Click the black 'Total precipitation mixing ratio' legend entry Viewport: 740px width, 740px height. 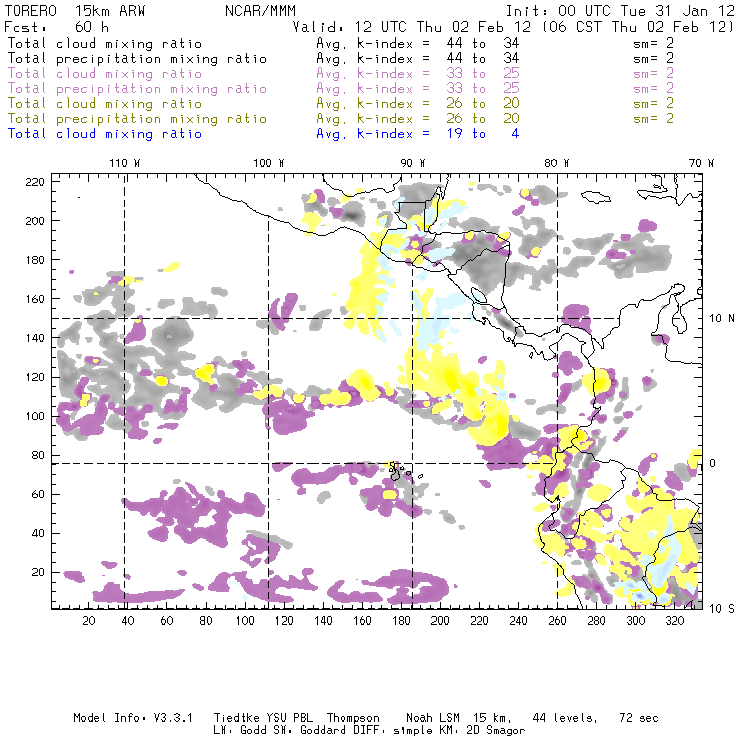click(137, 59)
